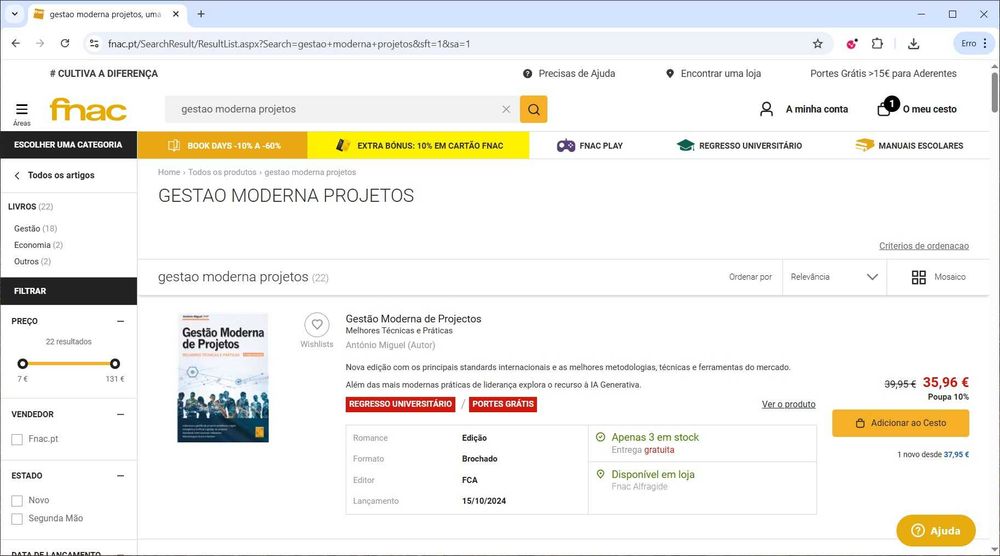Click the Gestão Moderna de Projetos book cover
Viewport: 1000px width, 556px height.
coord(223,377)
